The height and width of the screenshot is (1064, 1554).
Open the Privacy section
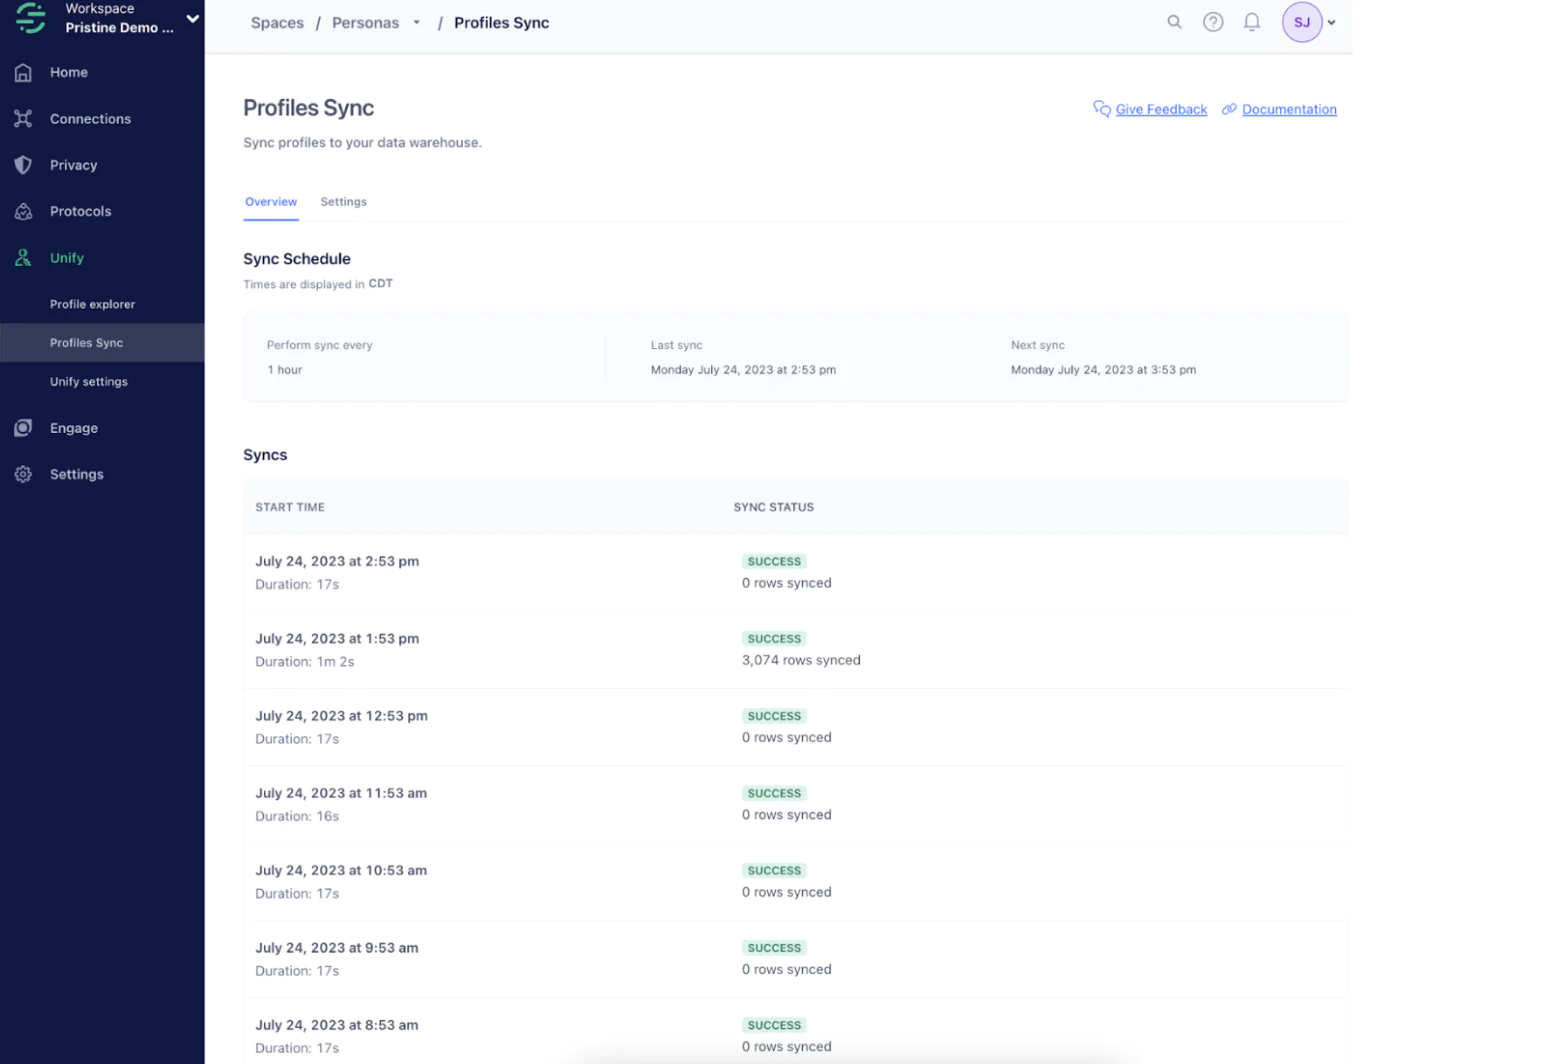73,164
